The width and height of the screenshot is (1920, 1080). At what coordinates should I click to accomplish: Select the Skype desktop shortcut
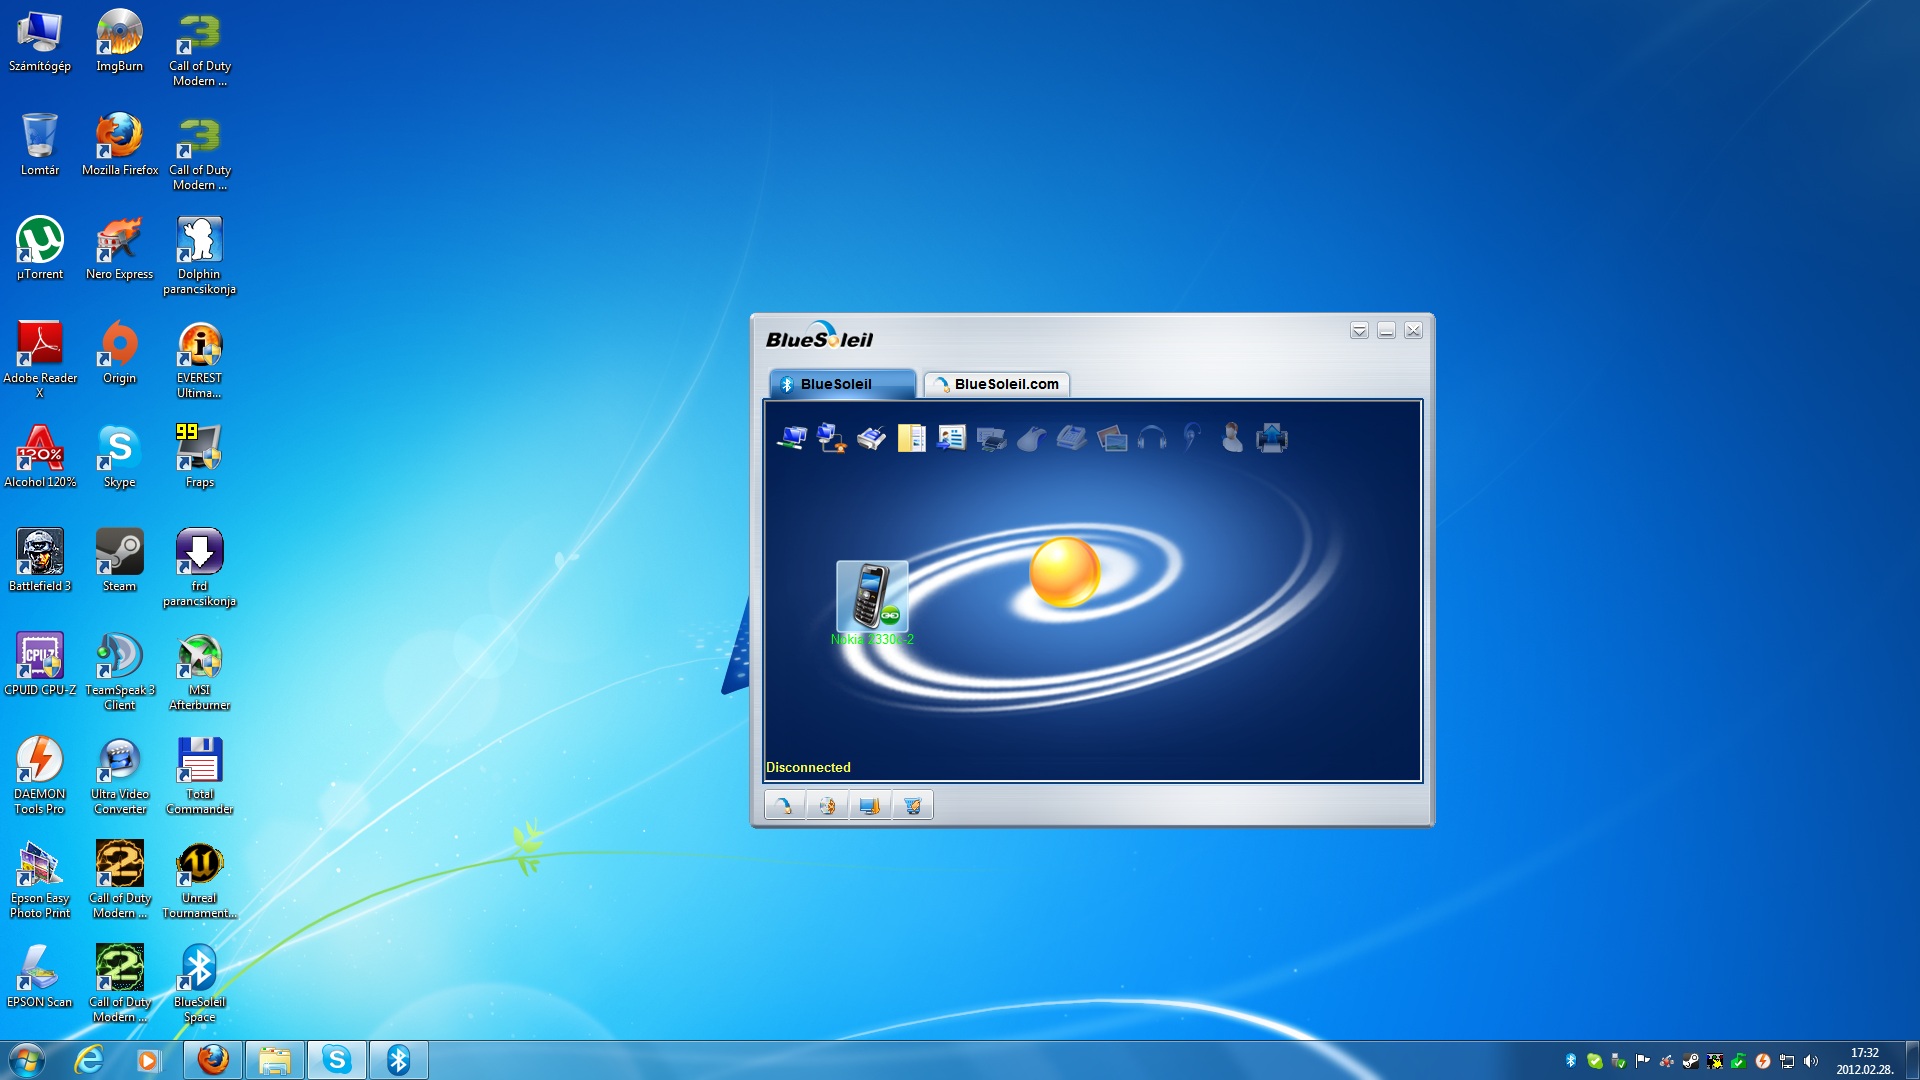coord(119,458)
